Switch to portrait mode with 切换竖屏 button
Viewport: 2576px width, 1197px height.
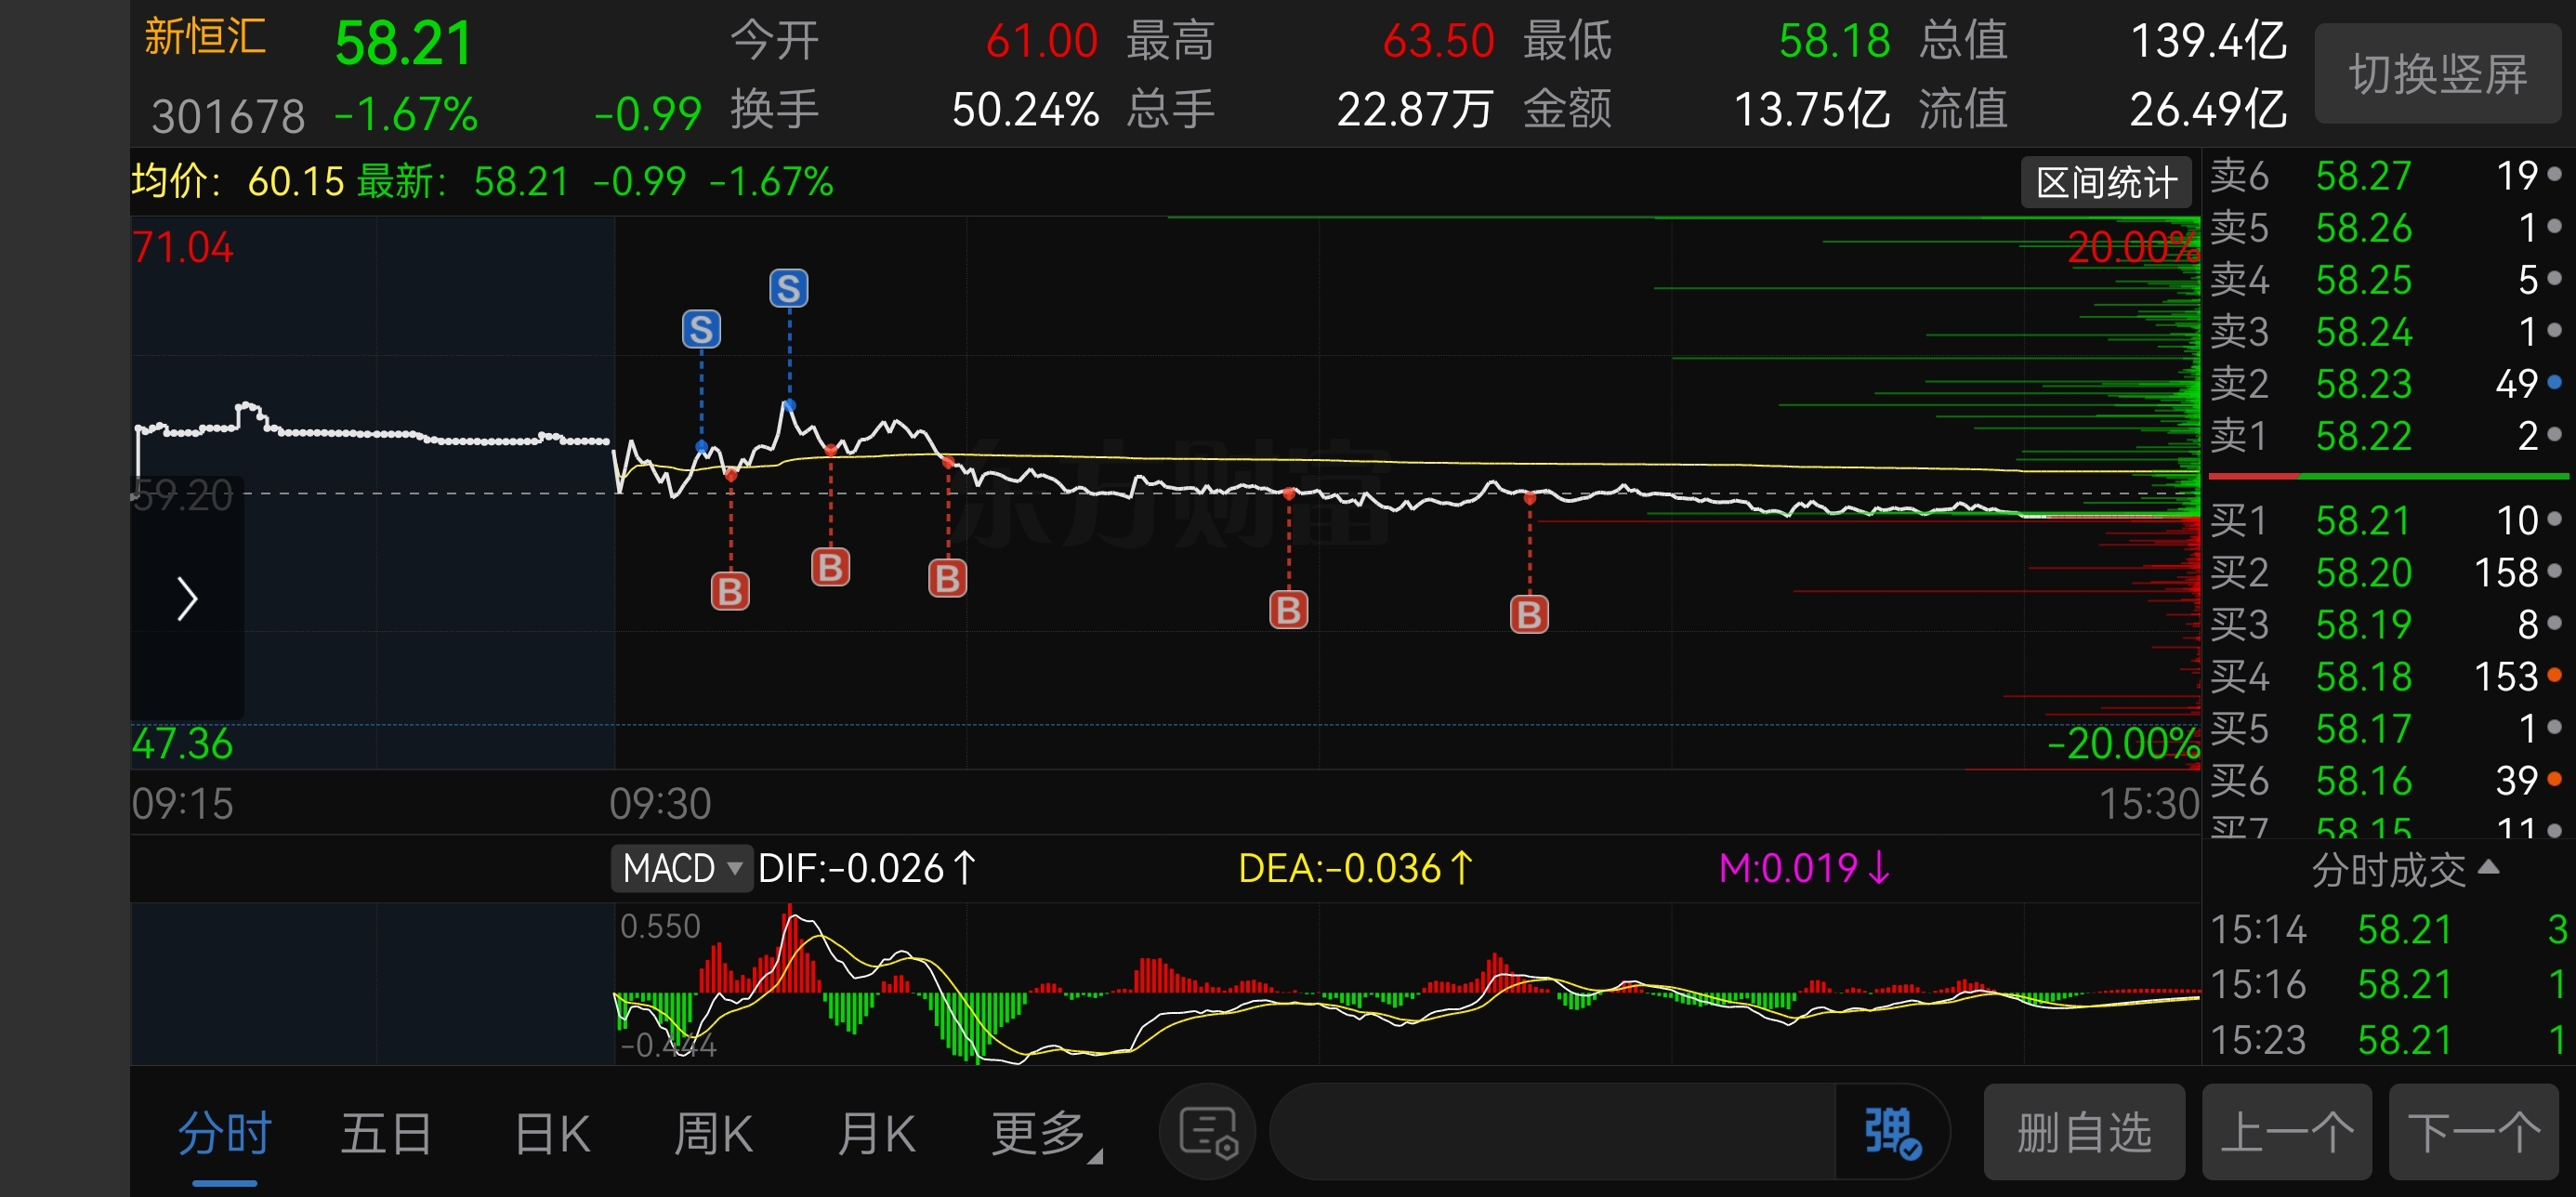[x=2437, y=74]
